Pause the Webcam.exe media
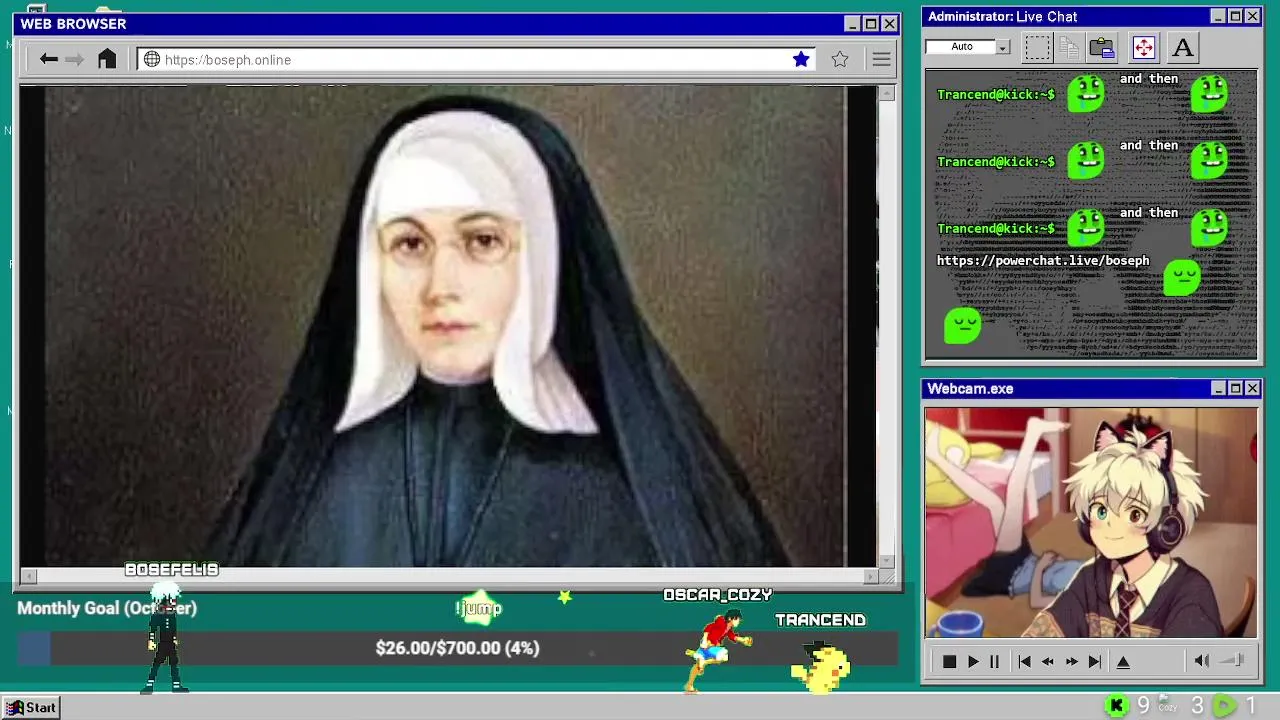 pyautogui.click(x=994, y=661)
